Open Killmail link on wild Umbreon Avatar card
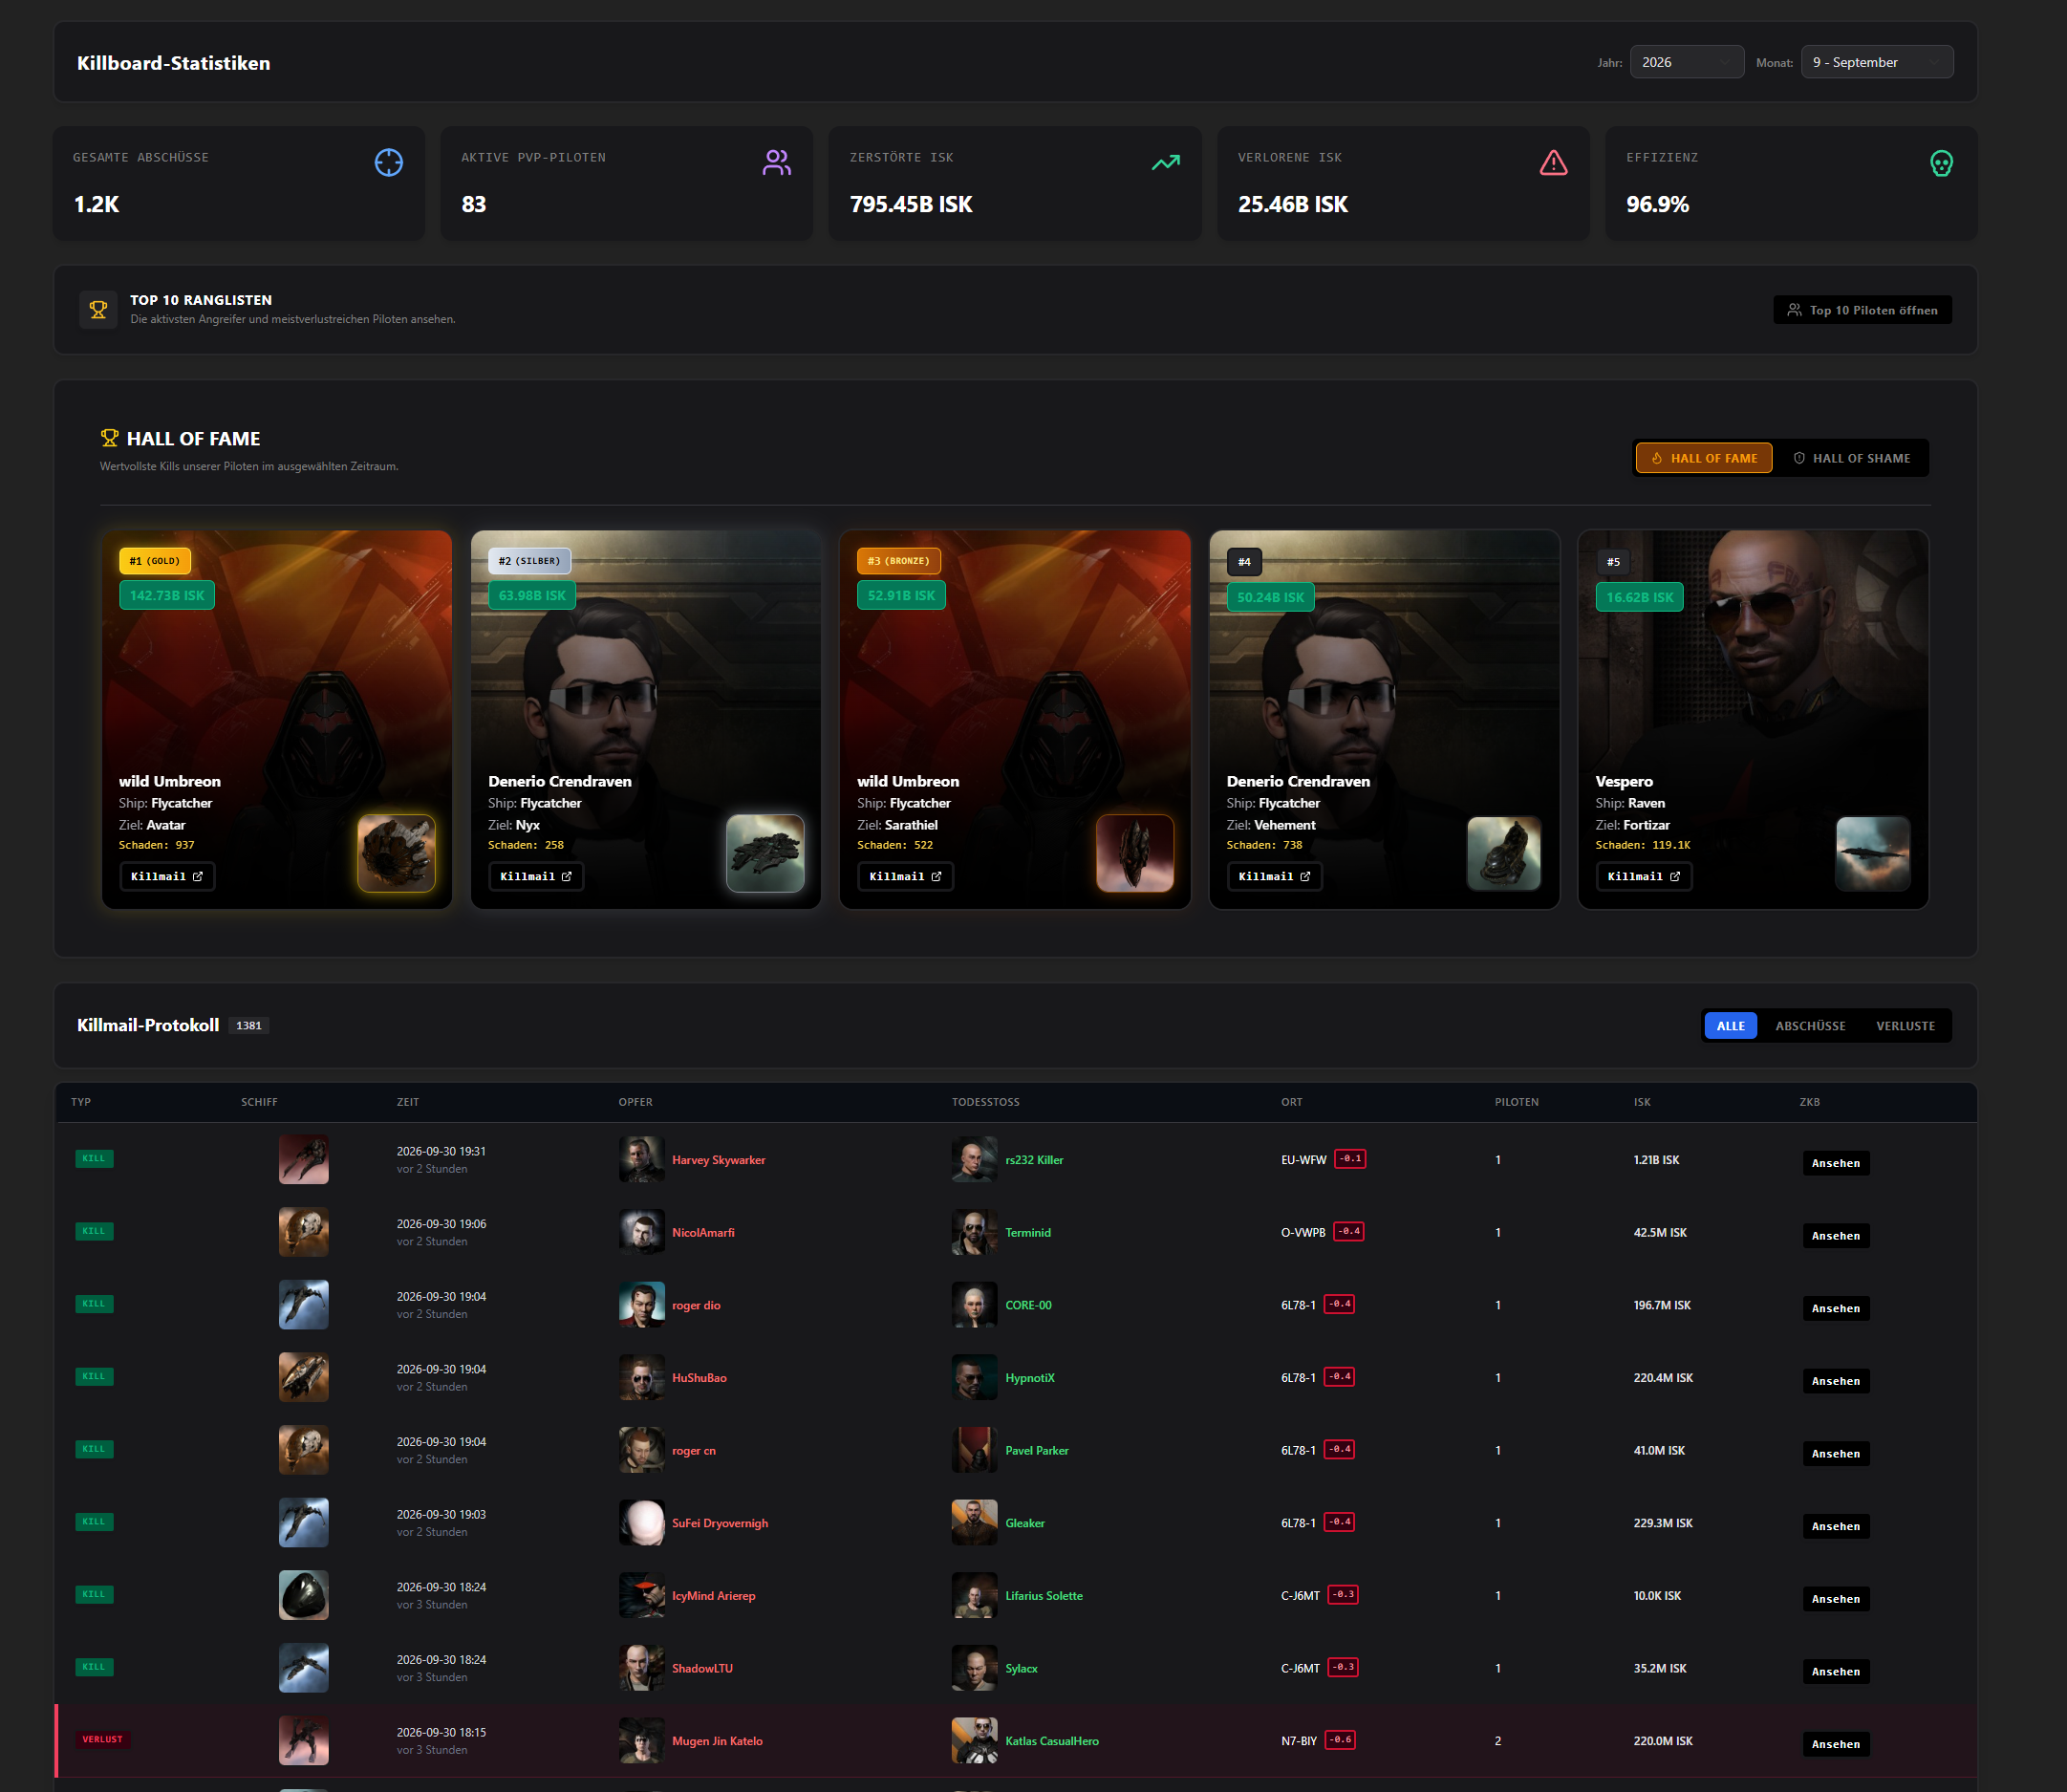The image size is (2067, 1792). coord(167,876)
